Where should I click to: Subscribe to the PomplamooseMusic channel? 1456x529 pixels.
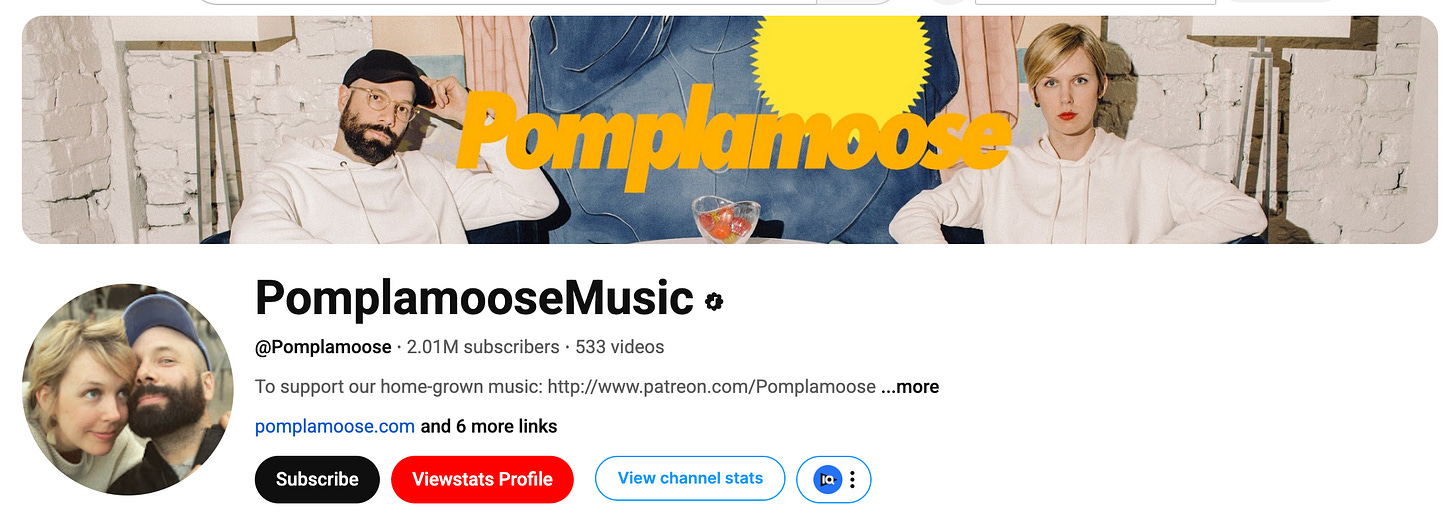click(317, 479)
